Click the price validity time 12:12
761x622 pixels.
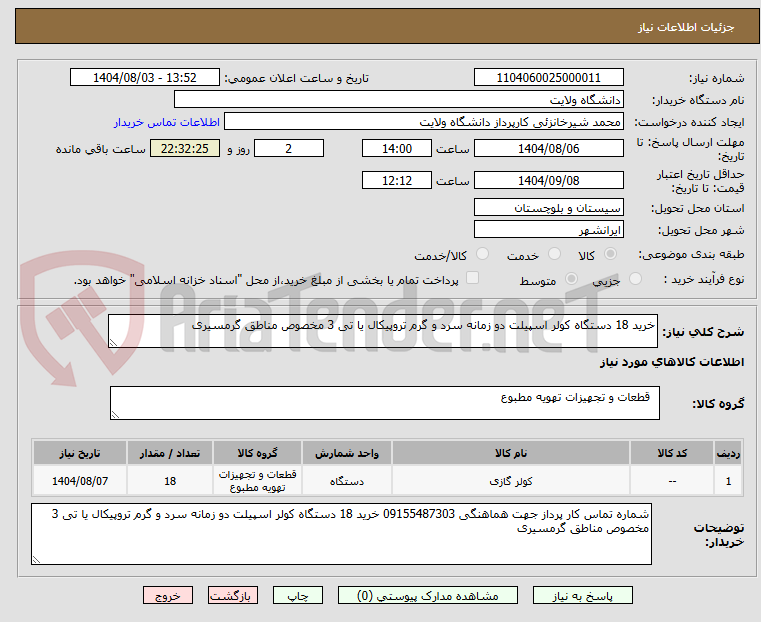397,180
